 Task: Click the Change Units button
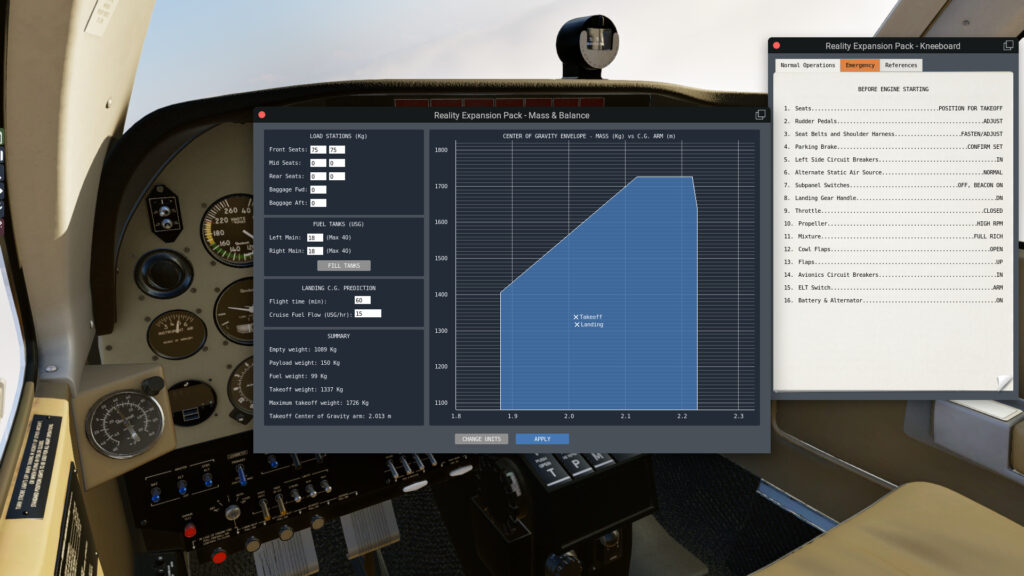pyautogui.click(x=481, y=439)
